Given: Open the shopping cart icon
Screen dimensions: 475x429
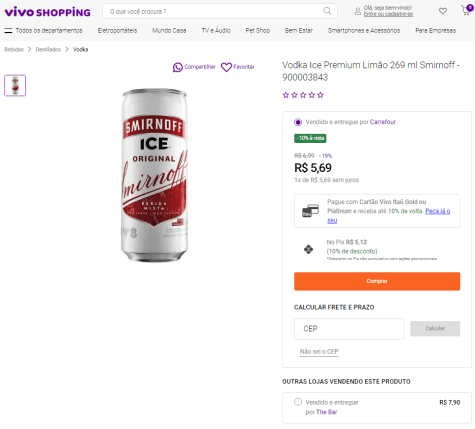Looking at the screenshot, I should (x=466, y=11).
